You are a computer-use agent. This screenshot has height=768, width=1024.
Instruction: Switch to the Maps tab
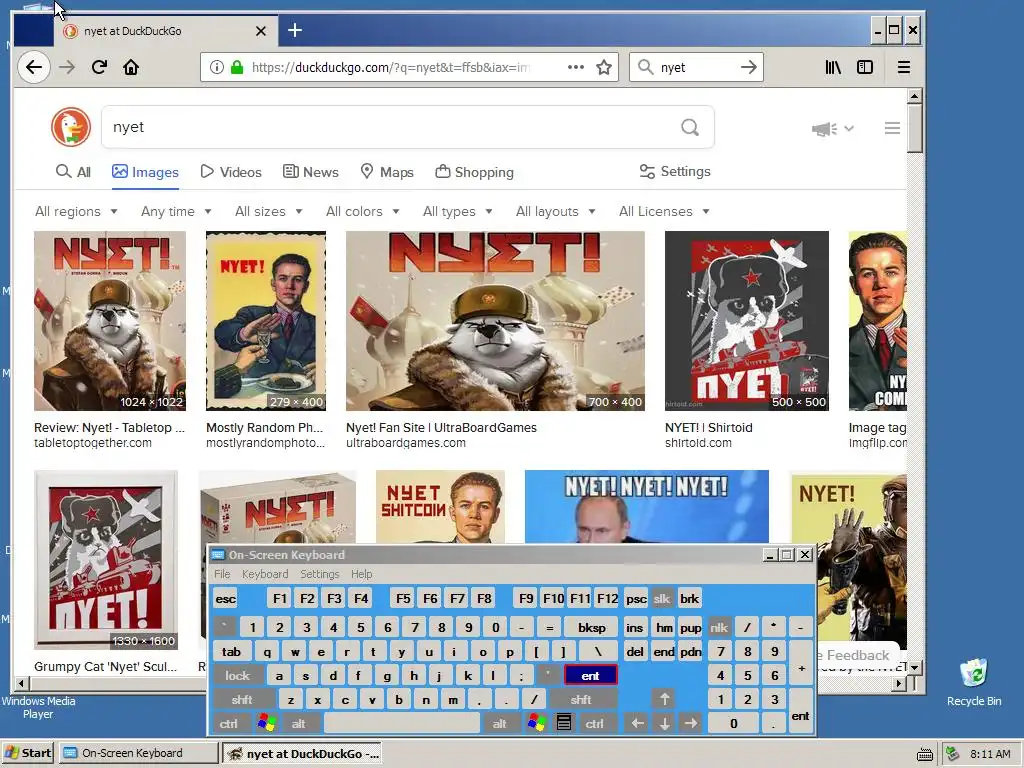(387, 172)
